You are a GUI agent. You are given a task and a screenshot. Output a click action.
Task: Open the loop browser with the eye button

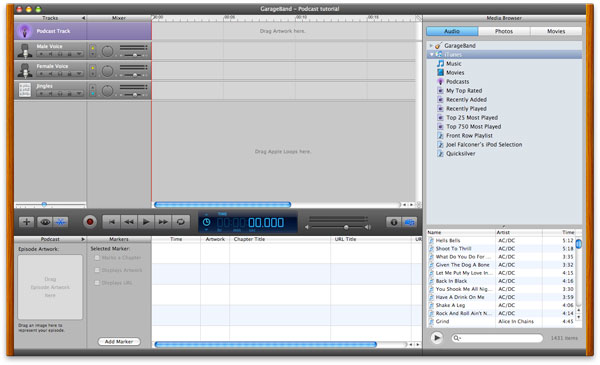(x=45, y=222)
